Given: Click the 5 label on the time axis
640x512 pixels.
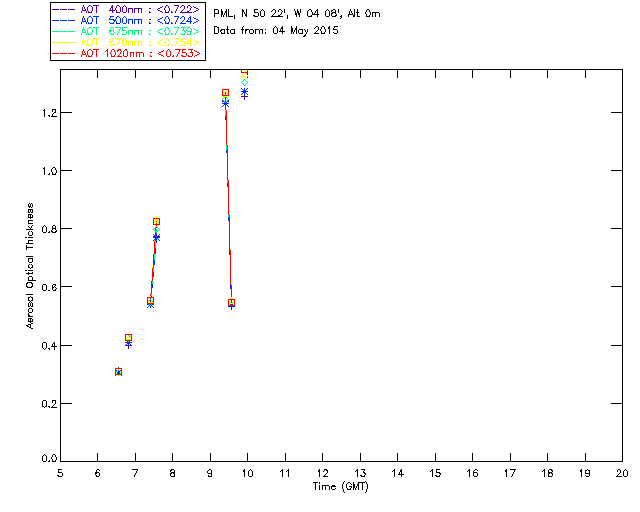Looking at the screenshot, I should click(x=60, y=473).
